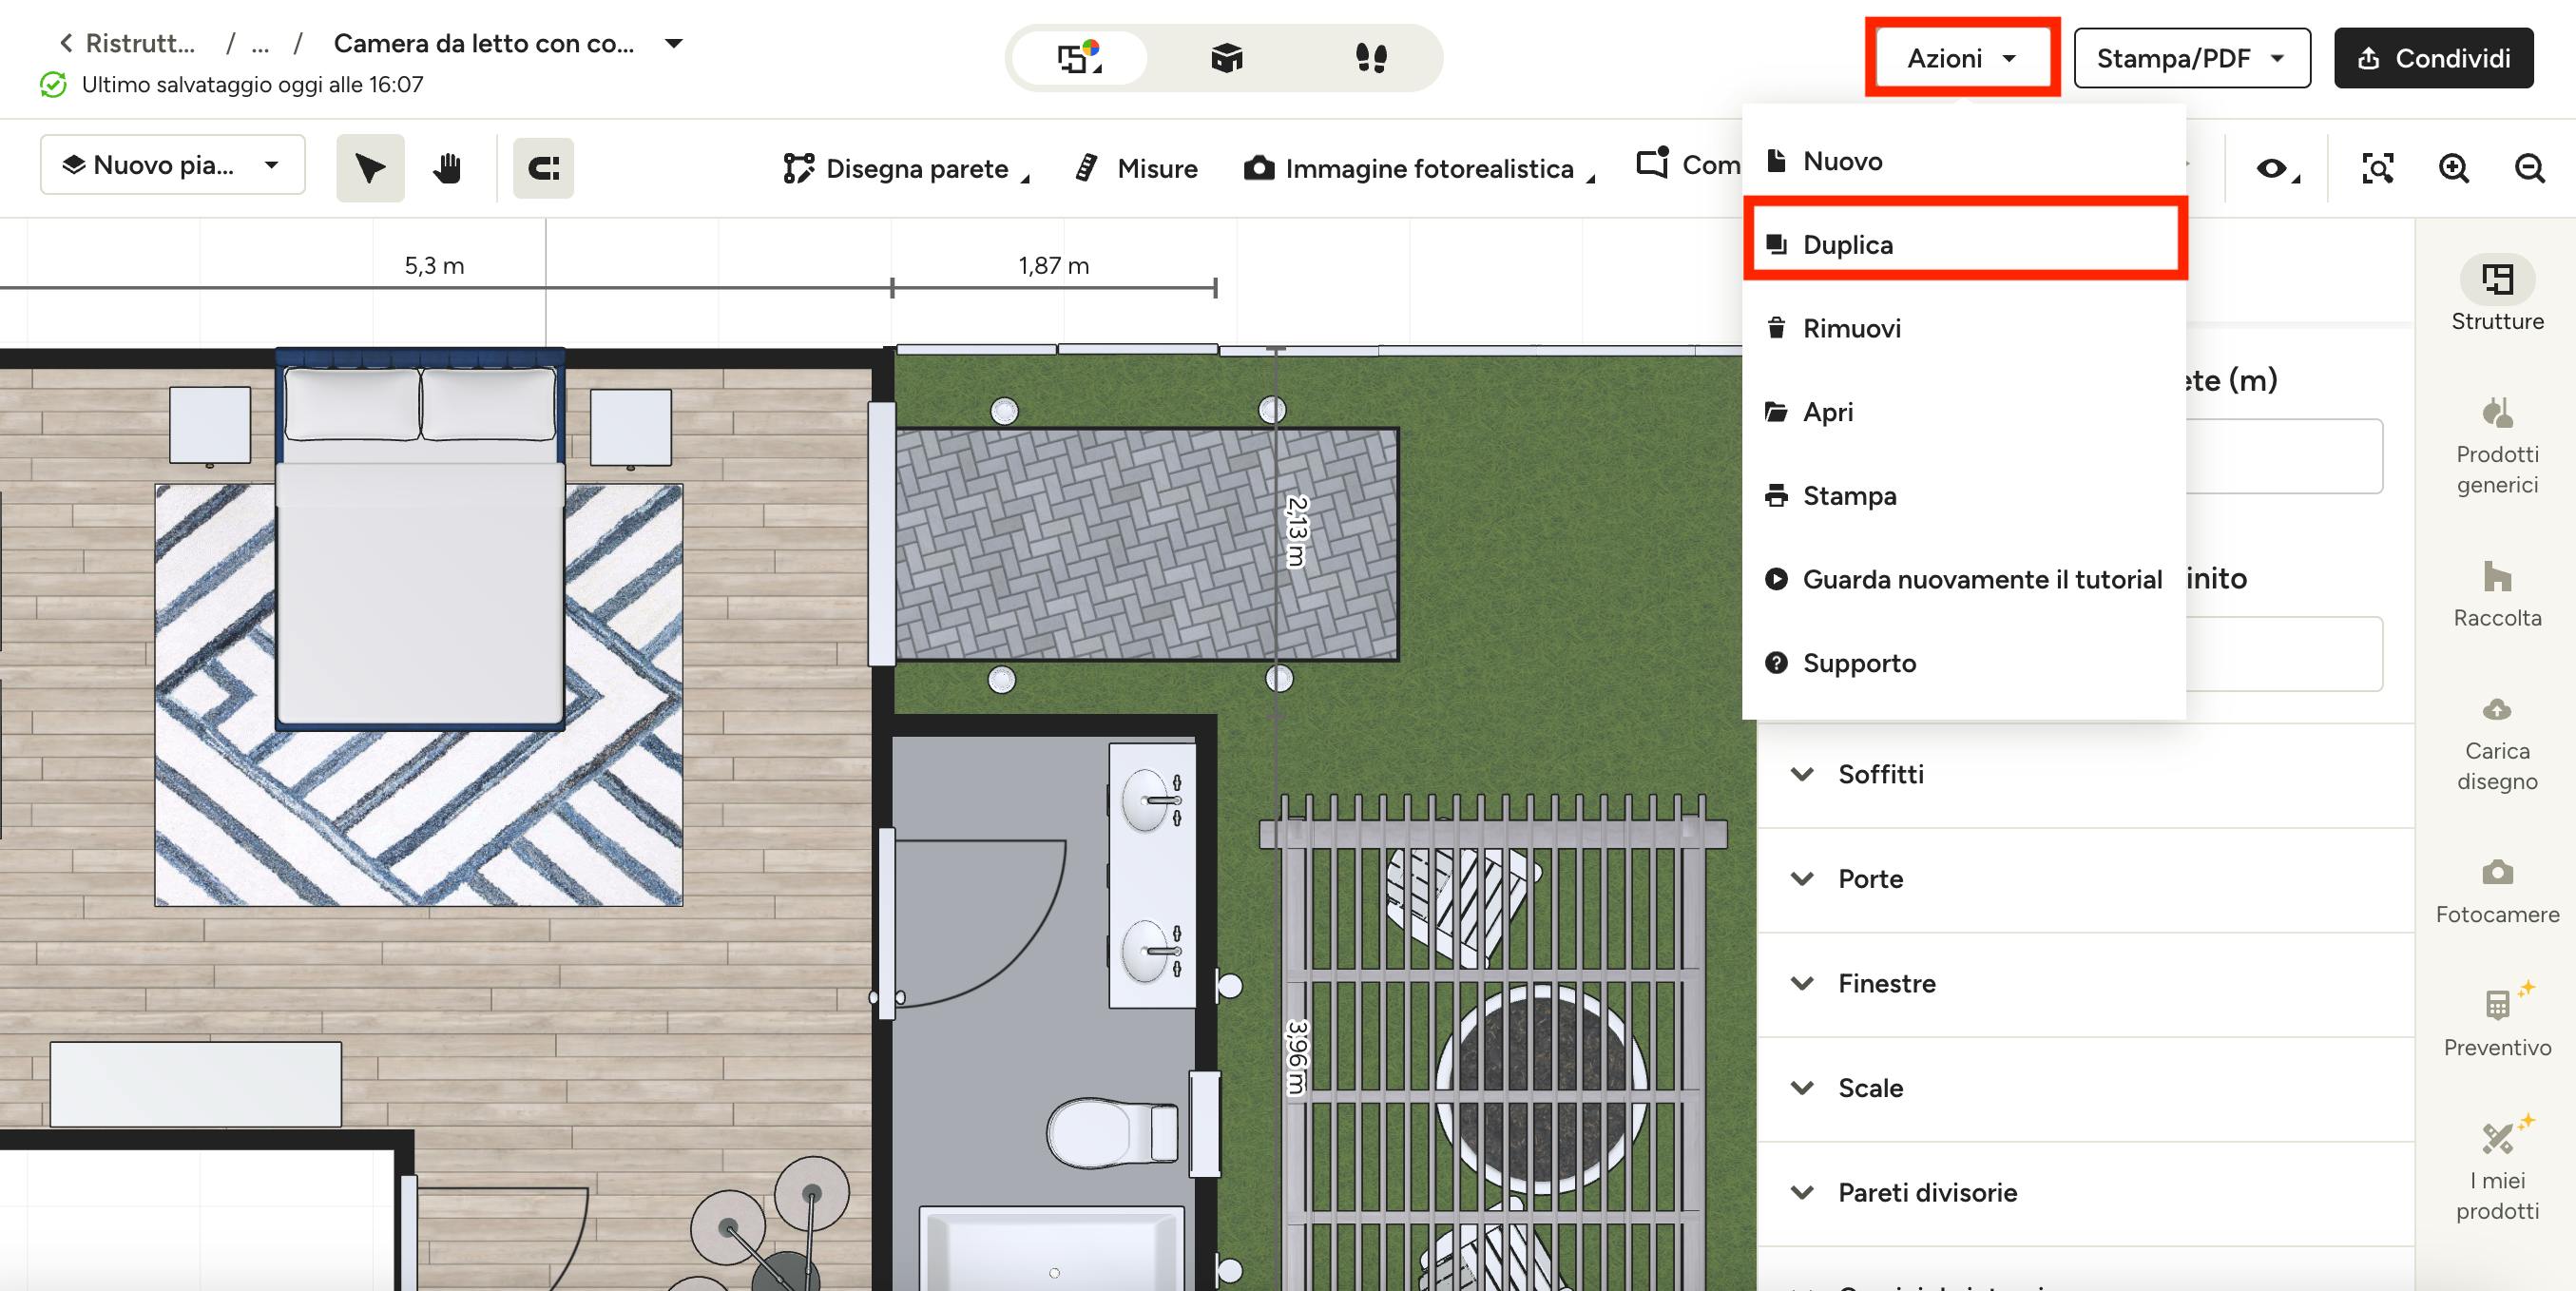This screenshot has width=2576, height=1291.
Task: Open I miei prodotti panel
Action: (2497, 1170)
